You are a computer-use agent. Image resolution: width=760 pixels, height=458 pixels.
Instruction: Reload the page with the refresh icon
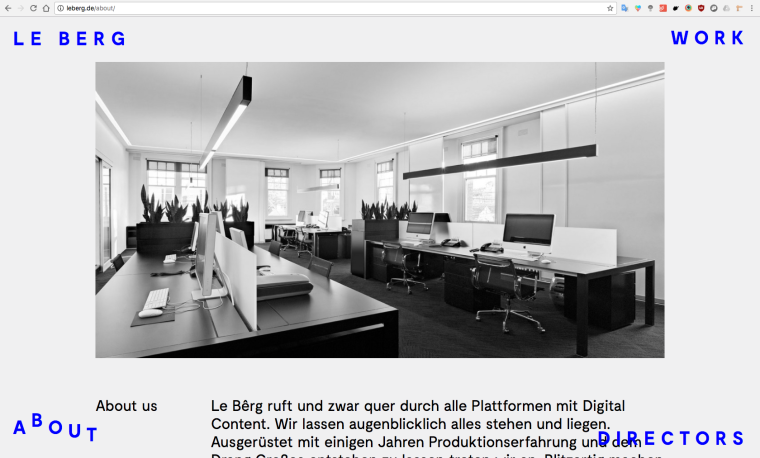[33, 8]
